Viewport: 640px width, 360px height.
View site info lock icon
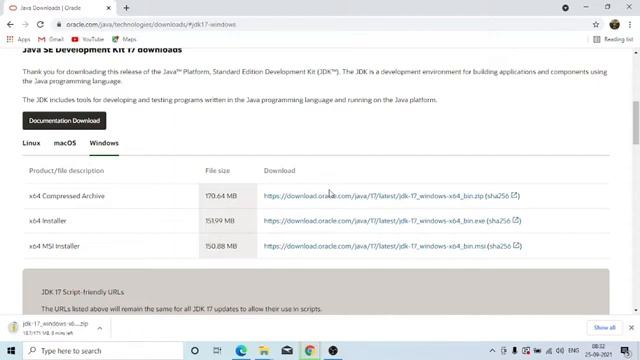click(59, 24)
